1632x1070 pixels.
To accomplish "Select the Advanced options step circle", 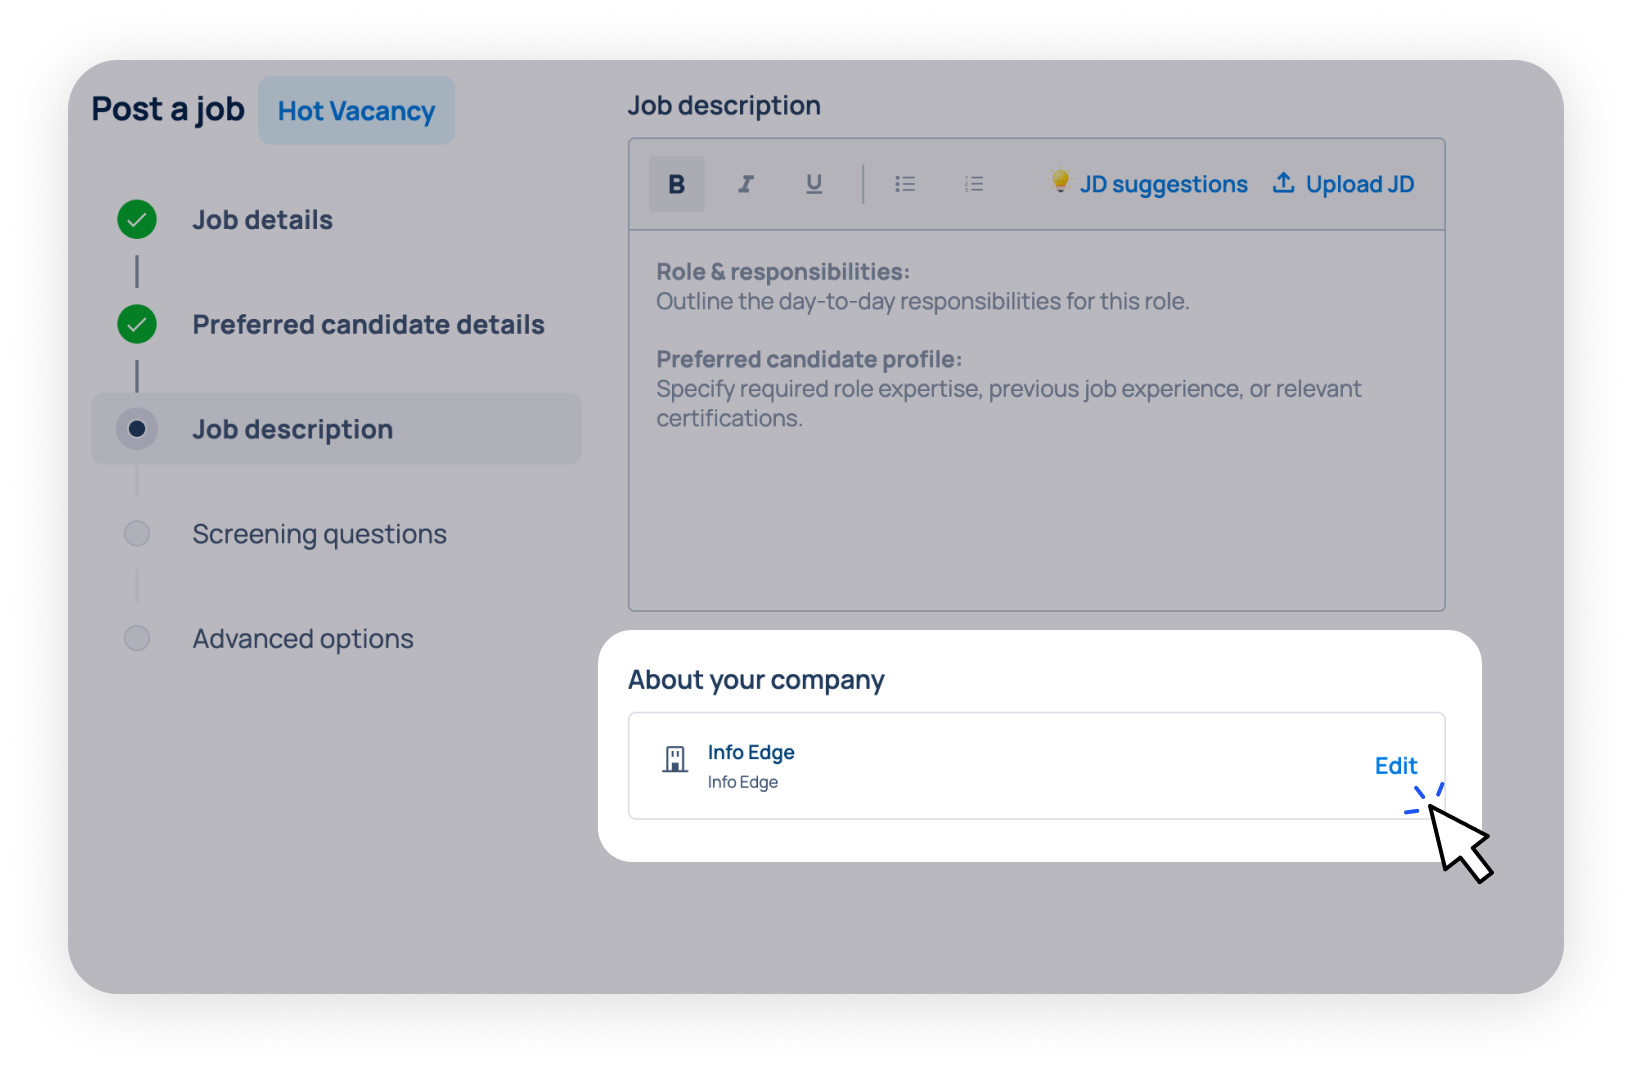I will (x=137, y=638).
